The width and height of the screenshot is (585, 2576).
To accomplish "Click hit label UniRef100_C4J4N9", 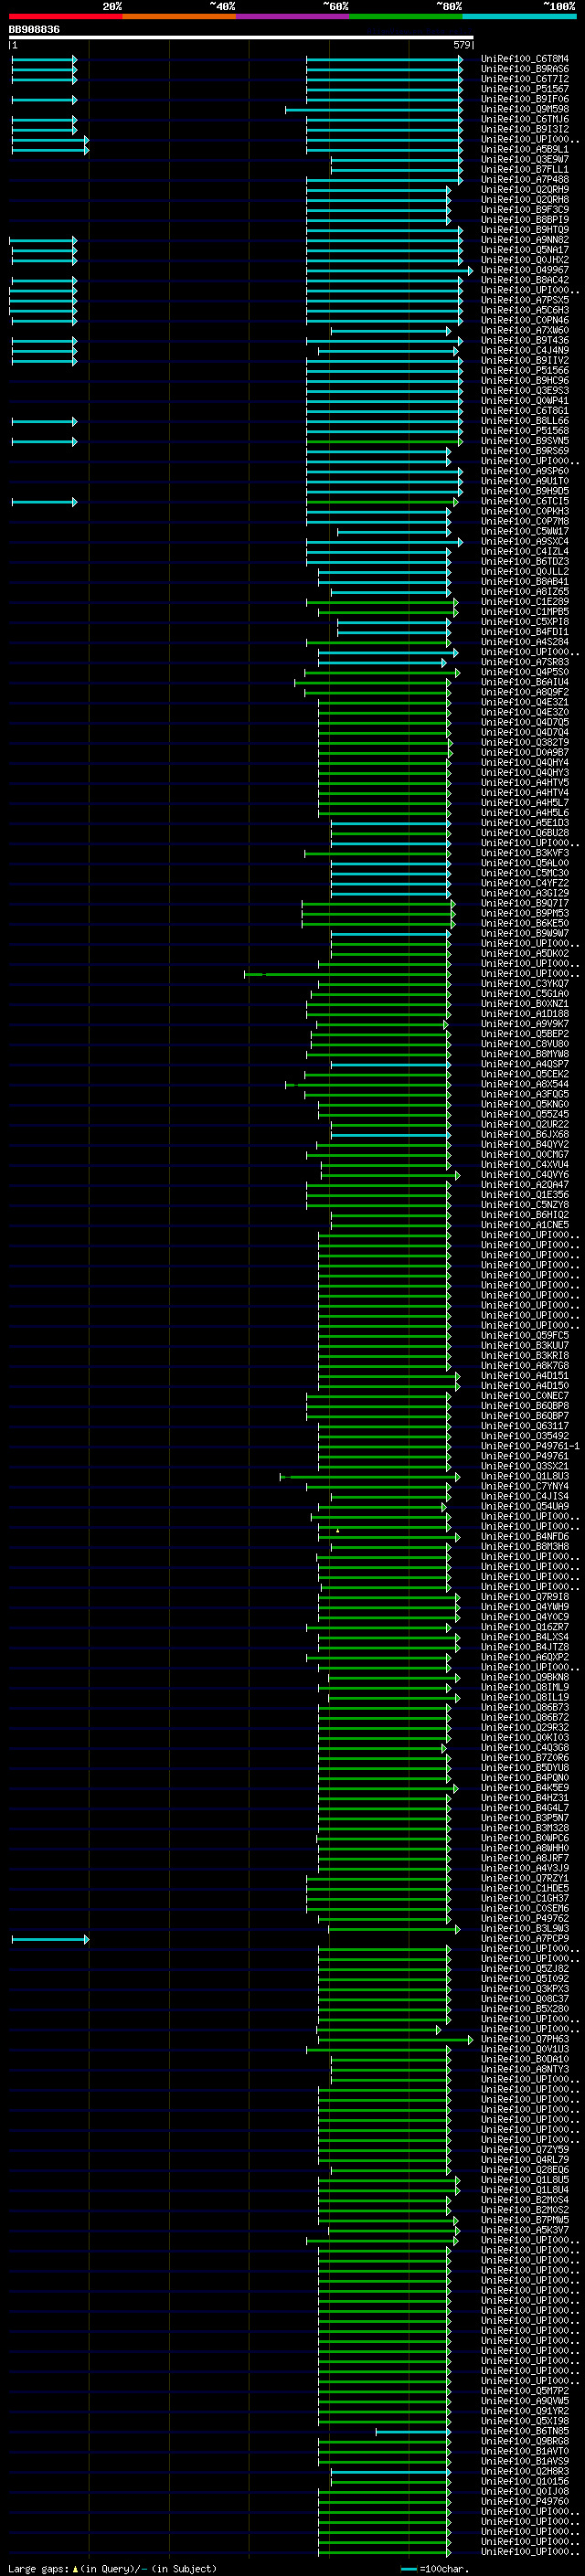I will click(x=525, y=351).
